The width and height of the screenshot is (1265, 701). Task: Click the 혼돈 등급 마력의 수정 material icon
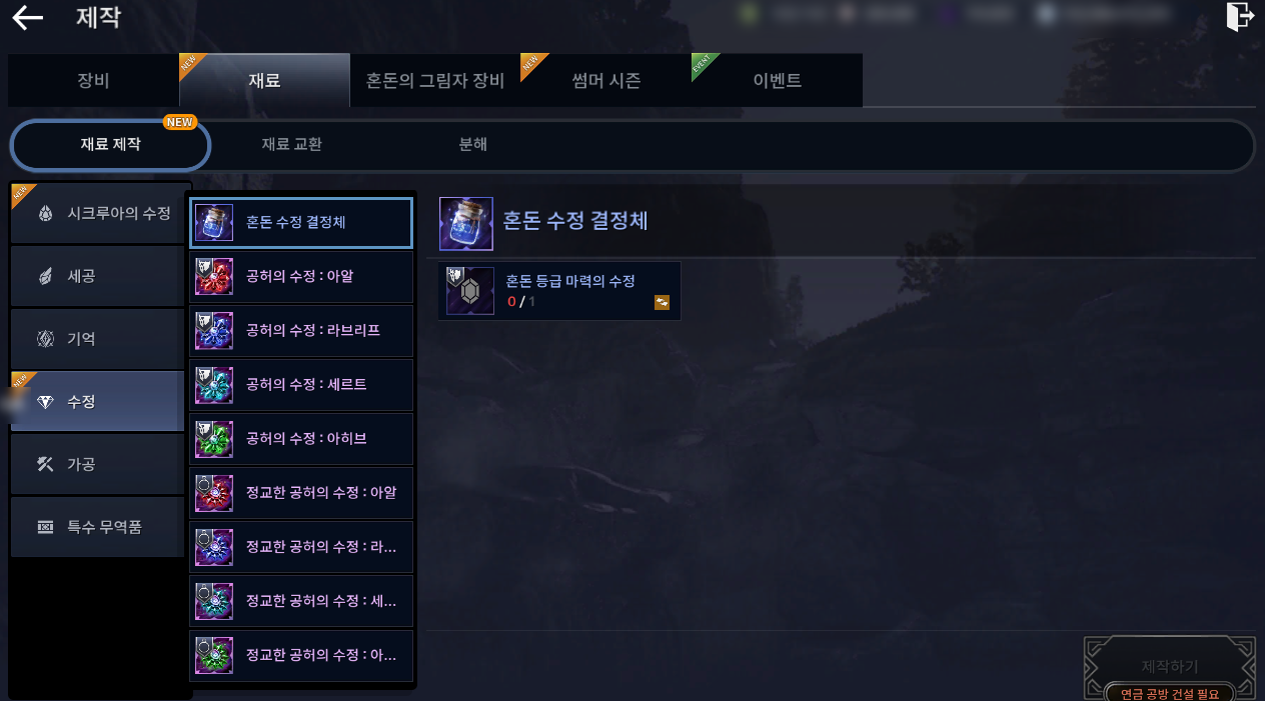[470, 291]
